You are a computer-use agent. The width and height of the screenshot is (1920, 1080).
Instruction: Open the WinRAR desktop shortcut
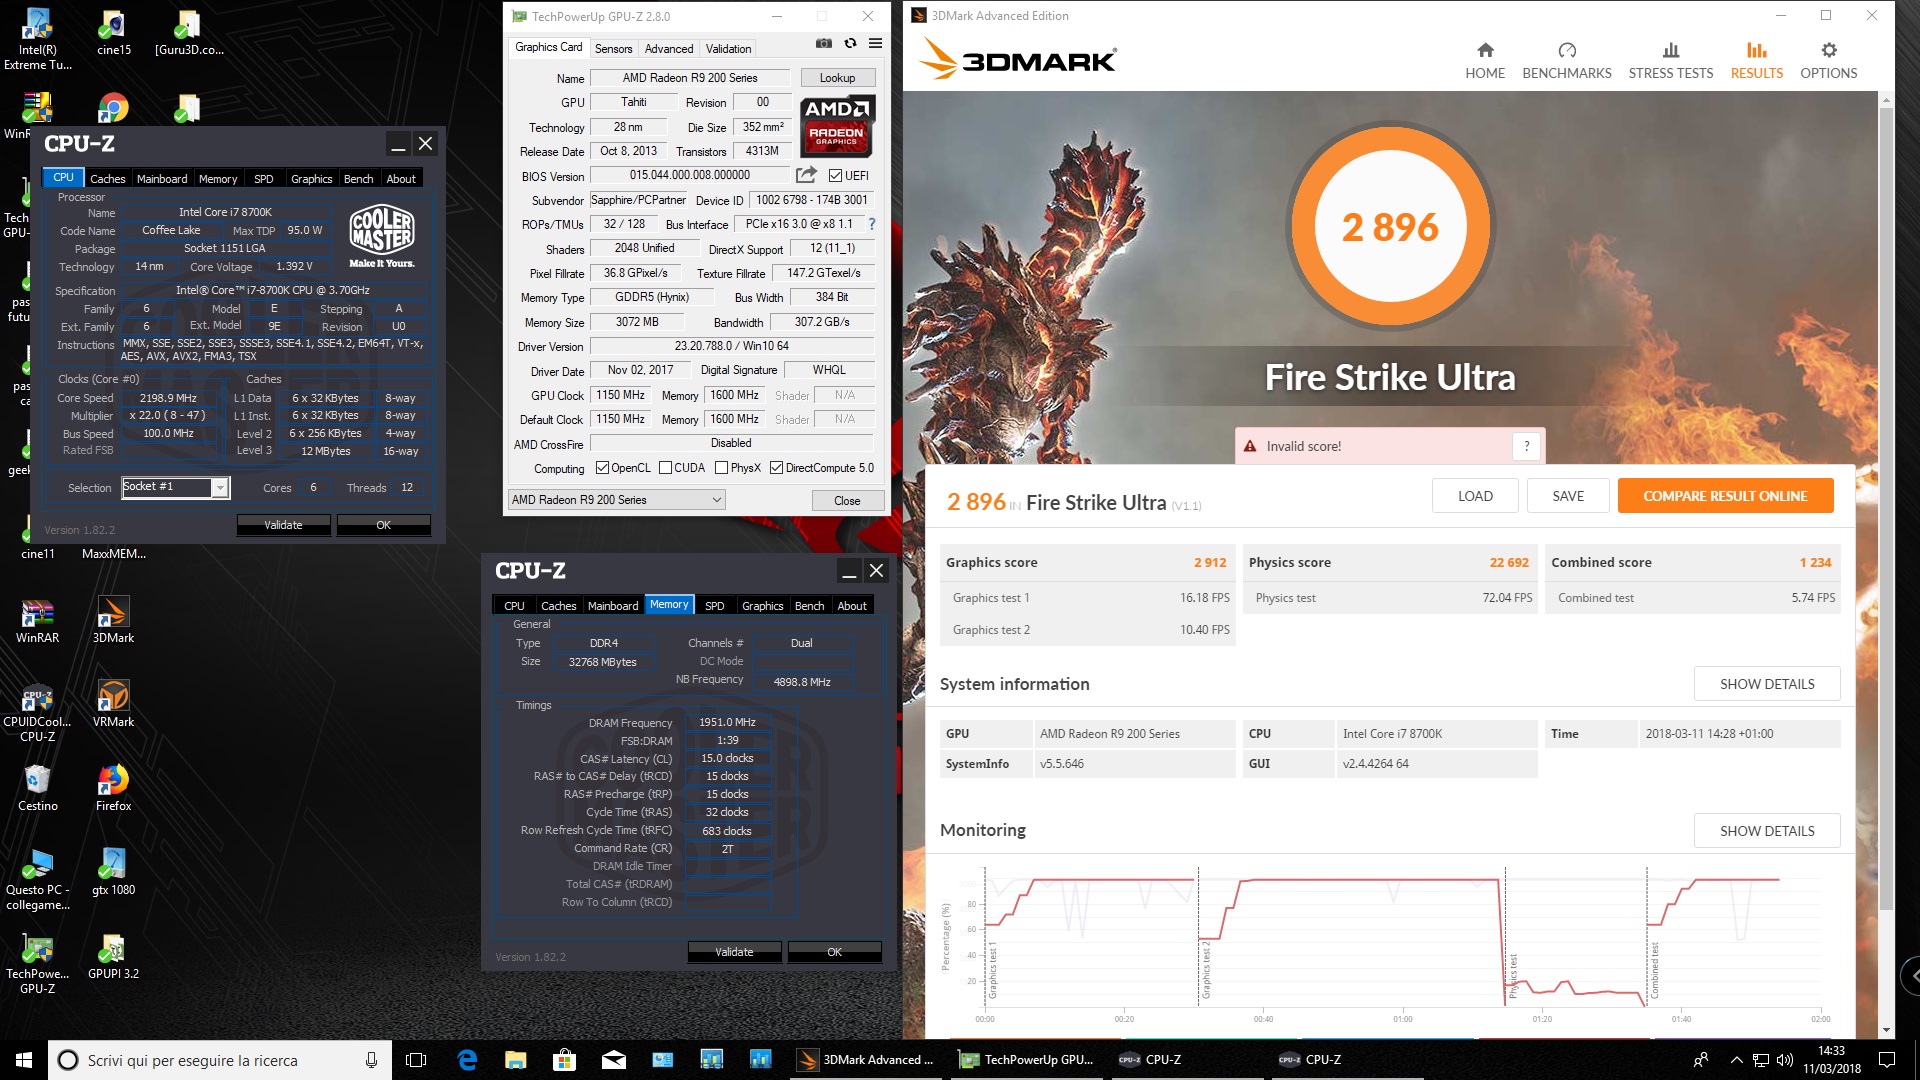point(37,619)
